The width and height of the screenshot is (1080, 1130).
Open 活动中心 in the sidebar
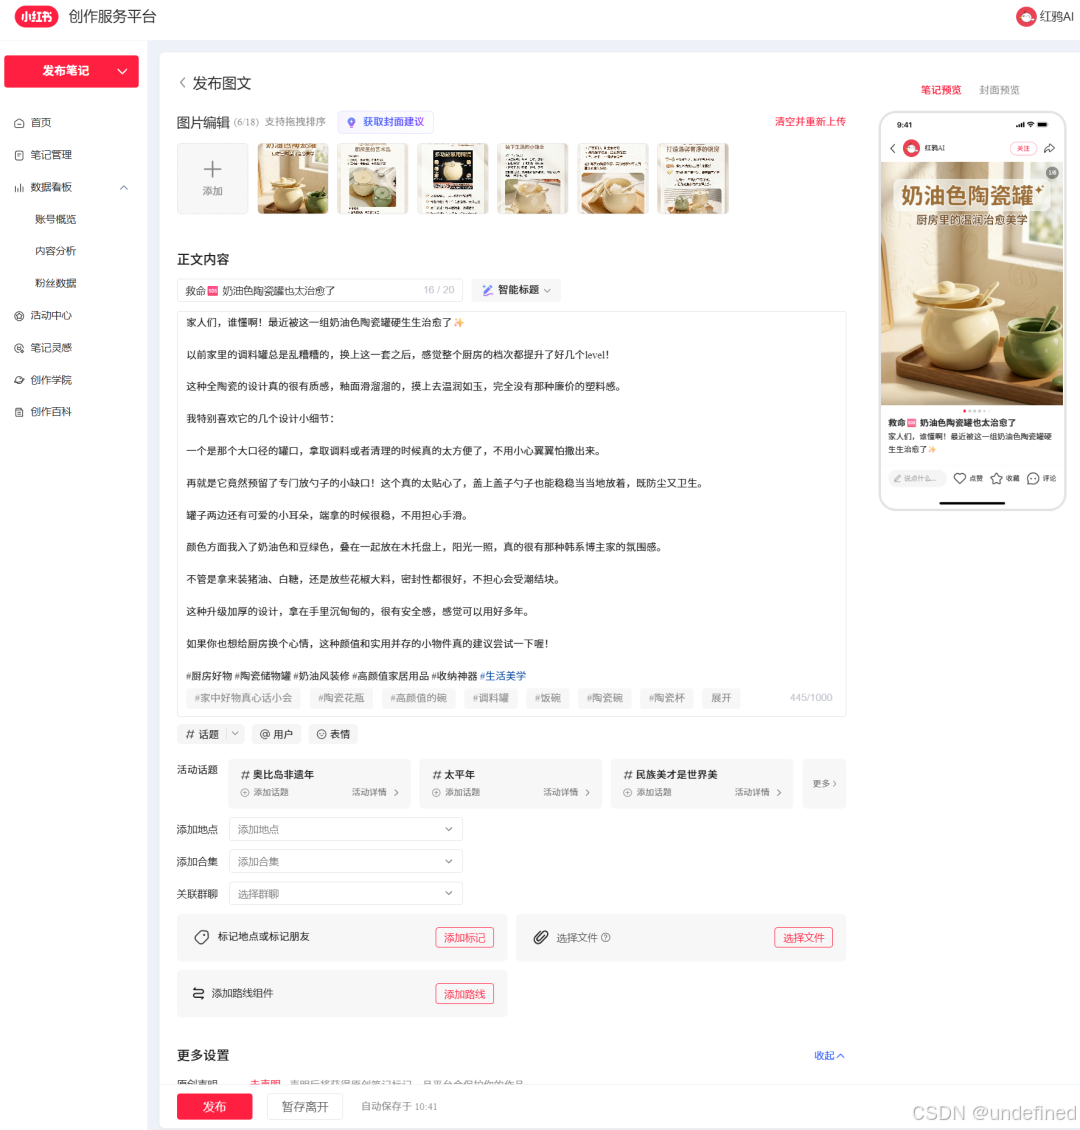click(x=51, y=316)
